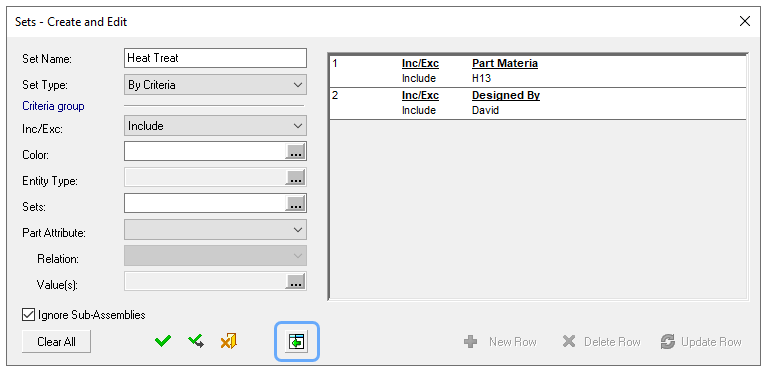Image resolution: width=767 pixels, height=372 pixels.
Task: Open the Set Type dropdown
Action: point(215,85)
